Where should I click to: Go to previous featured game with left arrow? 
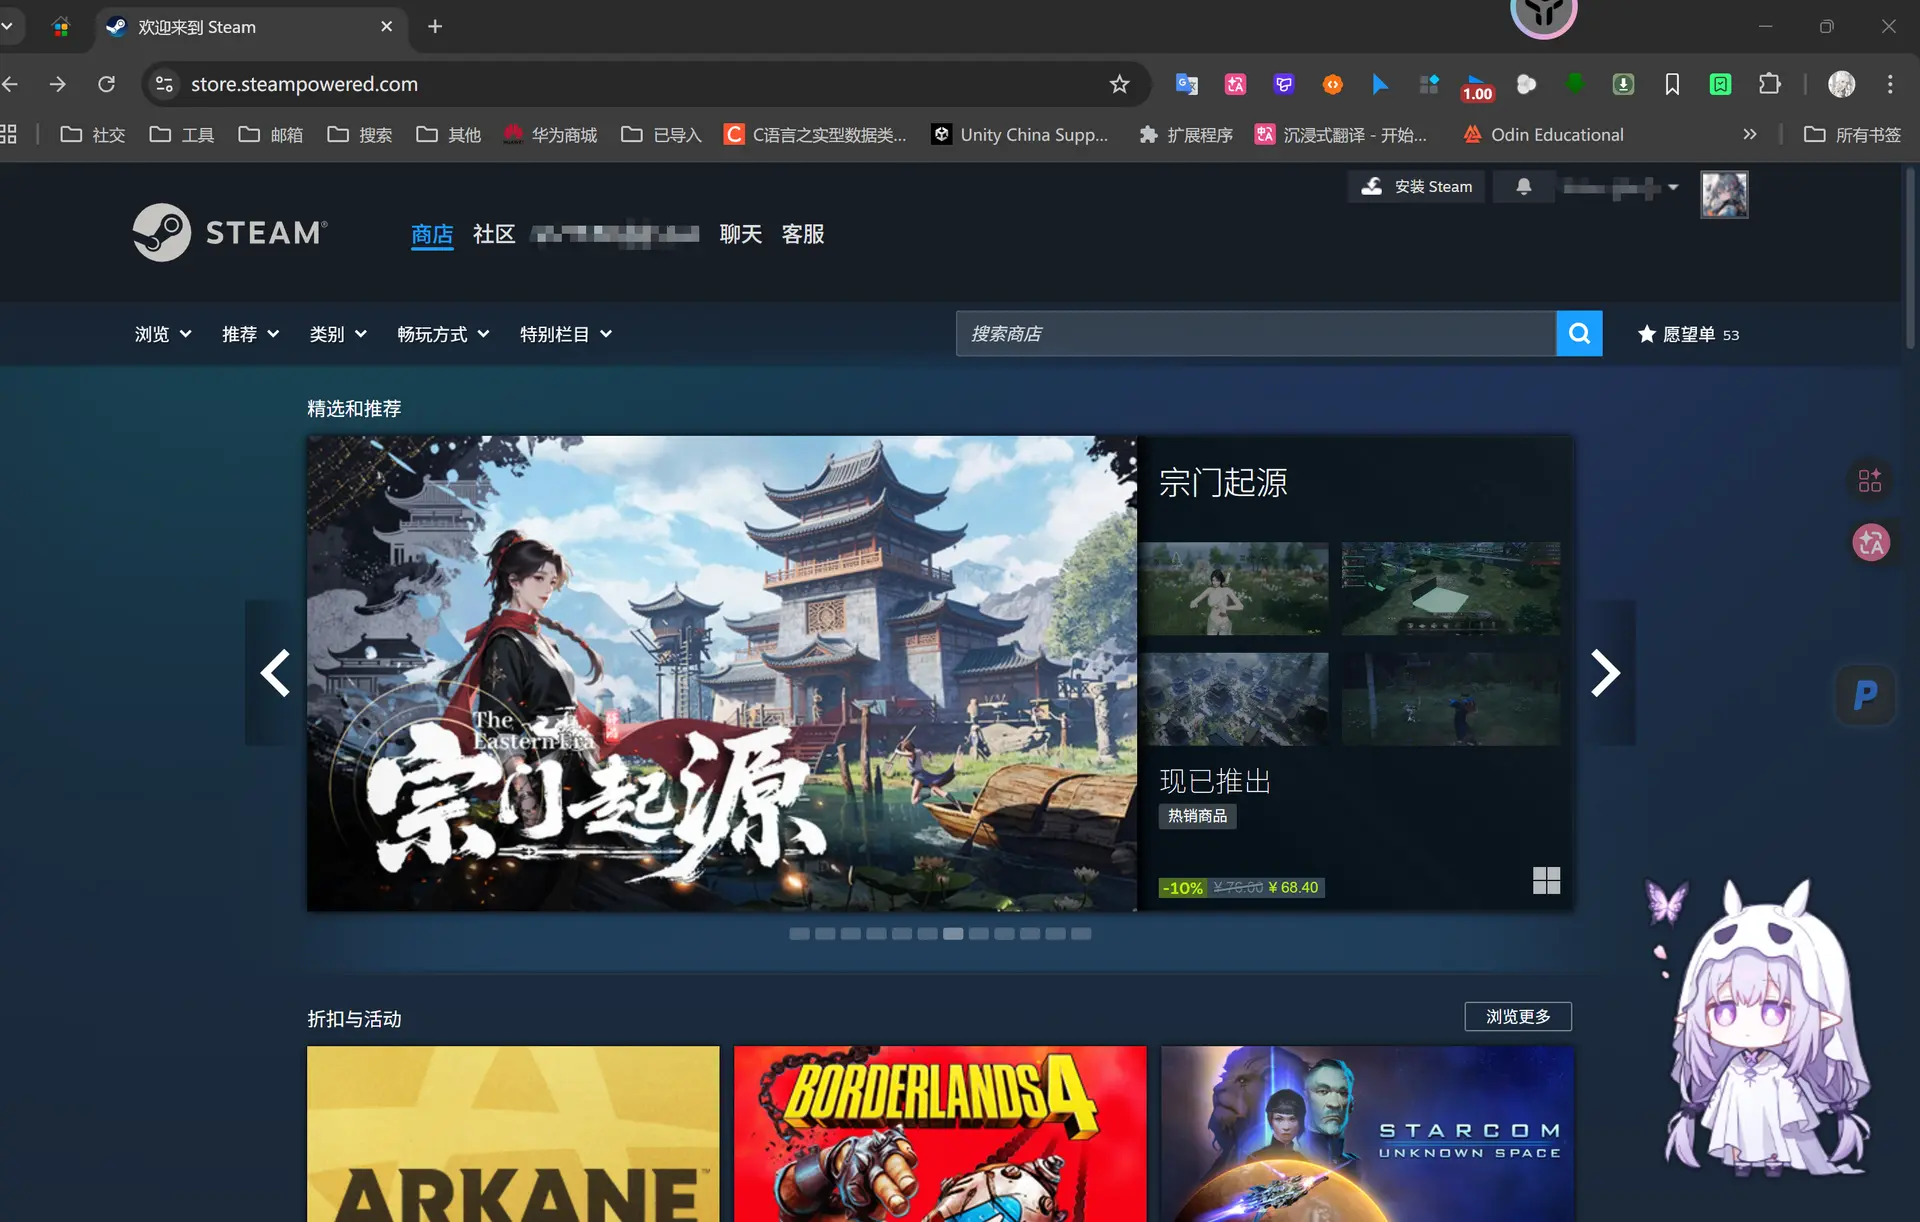pyautogui.click(x=275, y=673)
